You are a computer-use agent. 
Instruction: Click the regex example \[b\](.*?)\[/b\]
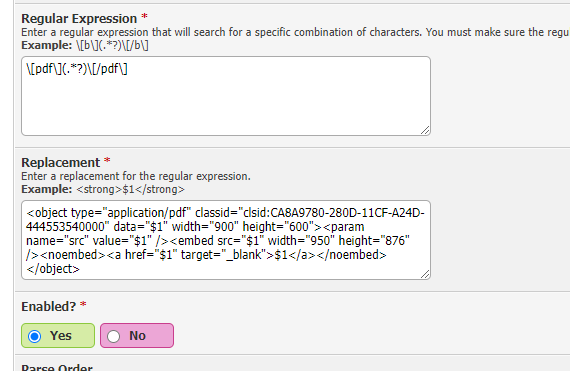point(112,45)
